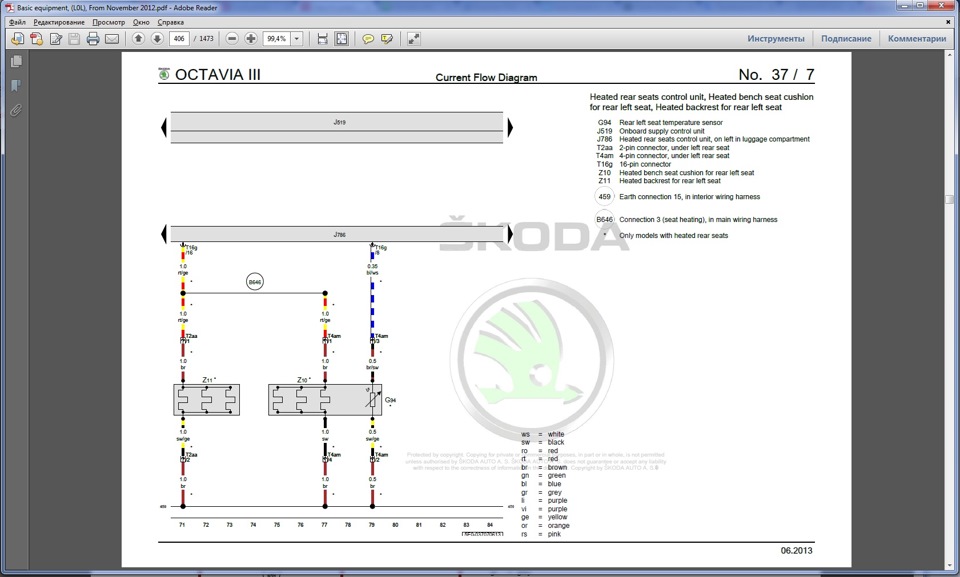Select the highlight text tool
The width and height of the screenshot is (960, 577).
387,39
